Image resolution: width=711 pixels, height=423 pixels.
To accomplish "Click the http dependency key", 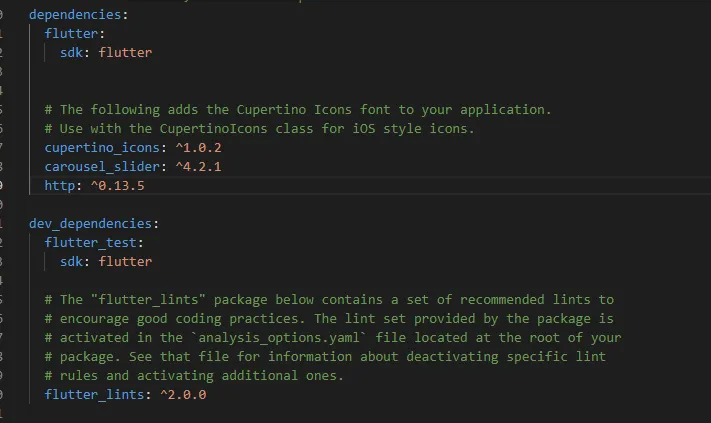I will click(x=59, y=185).
